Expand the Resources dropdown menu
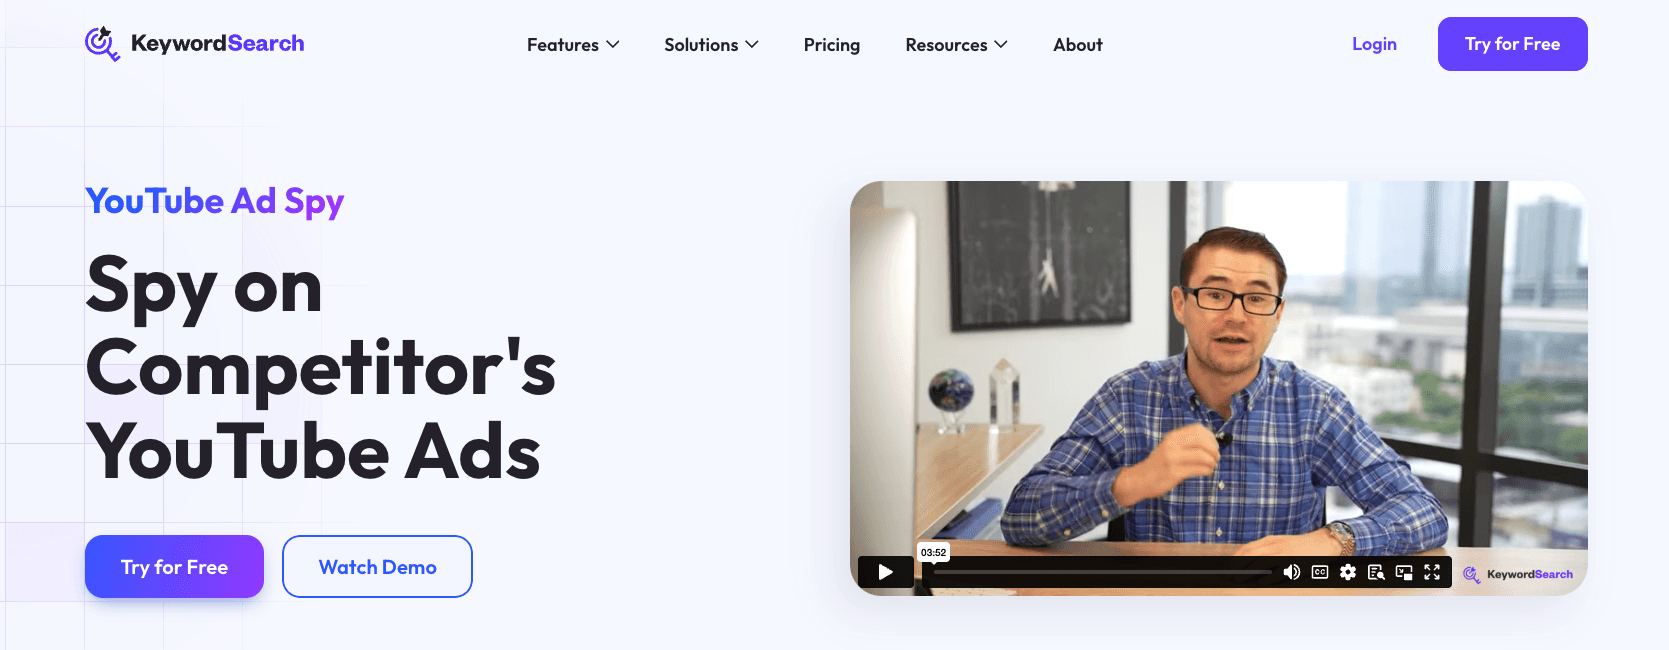 (956, 45)
